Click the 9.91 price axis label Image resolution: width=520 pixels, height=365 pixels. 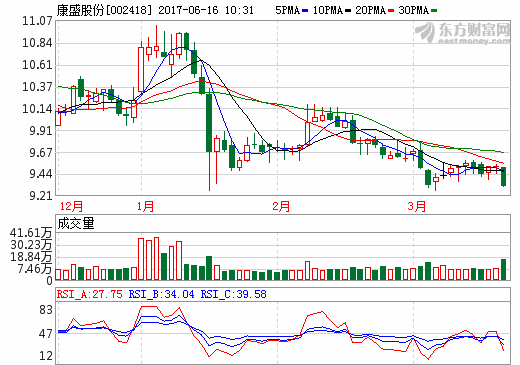point(41,131)
